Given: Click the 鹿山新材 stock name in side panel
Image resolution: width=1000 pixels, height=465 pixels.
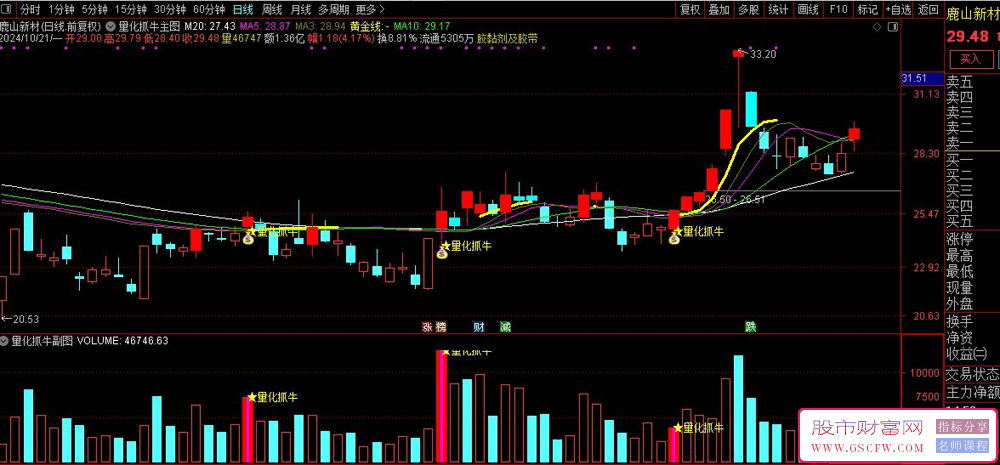Looking at the screenshot, I should [972, 13].
